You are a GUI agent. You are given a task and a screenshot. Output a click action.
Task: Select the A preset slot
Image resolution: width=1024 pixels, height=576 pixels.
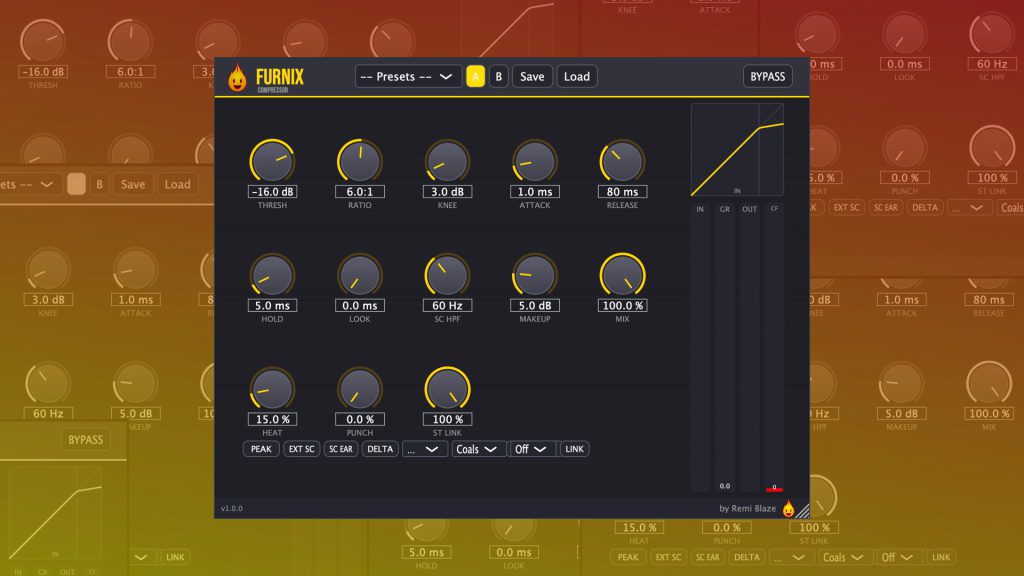click(x=475, y=76)
